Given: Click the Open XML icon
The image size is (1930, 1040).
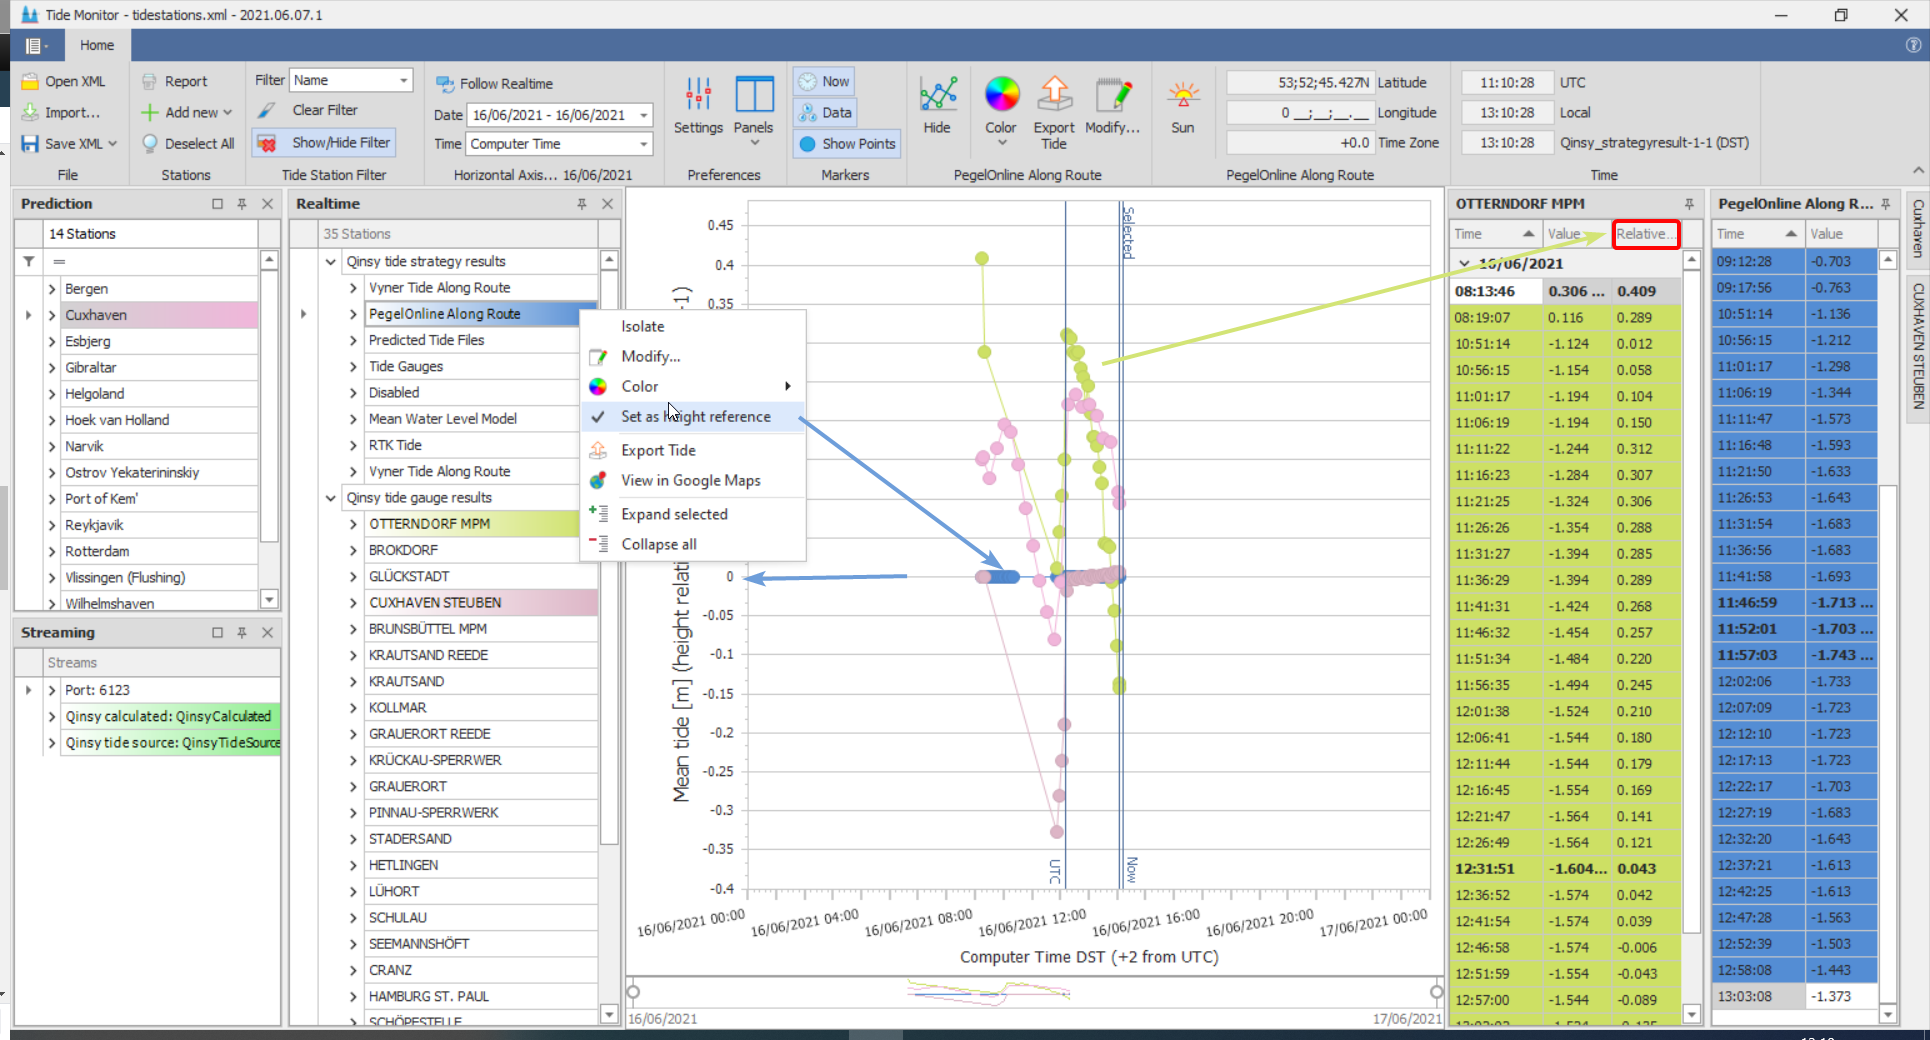Looking at the screenshot, I should point(31,82).
